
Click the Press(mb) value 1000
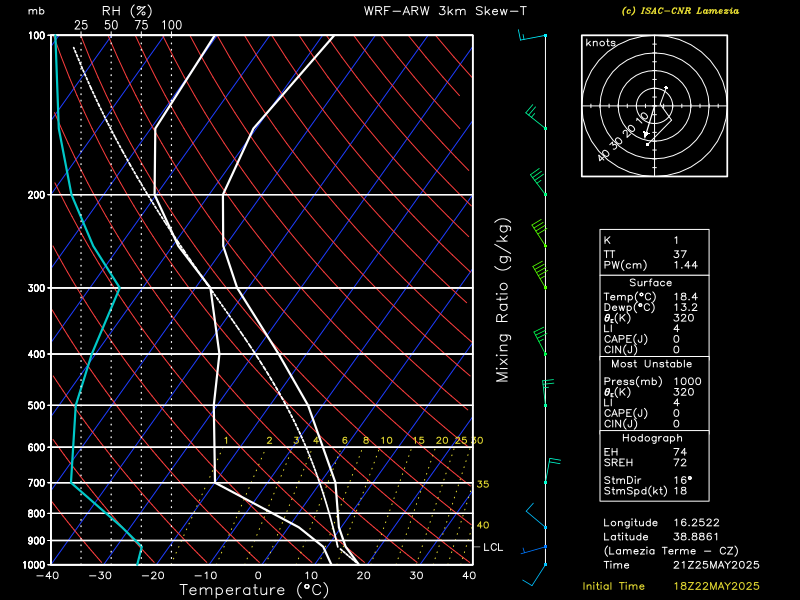point(687,381)
